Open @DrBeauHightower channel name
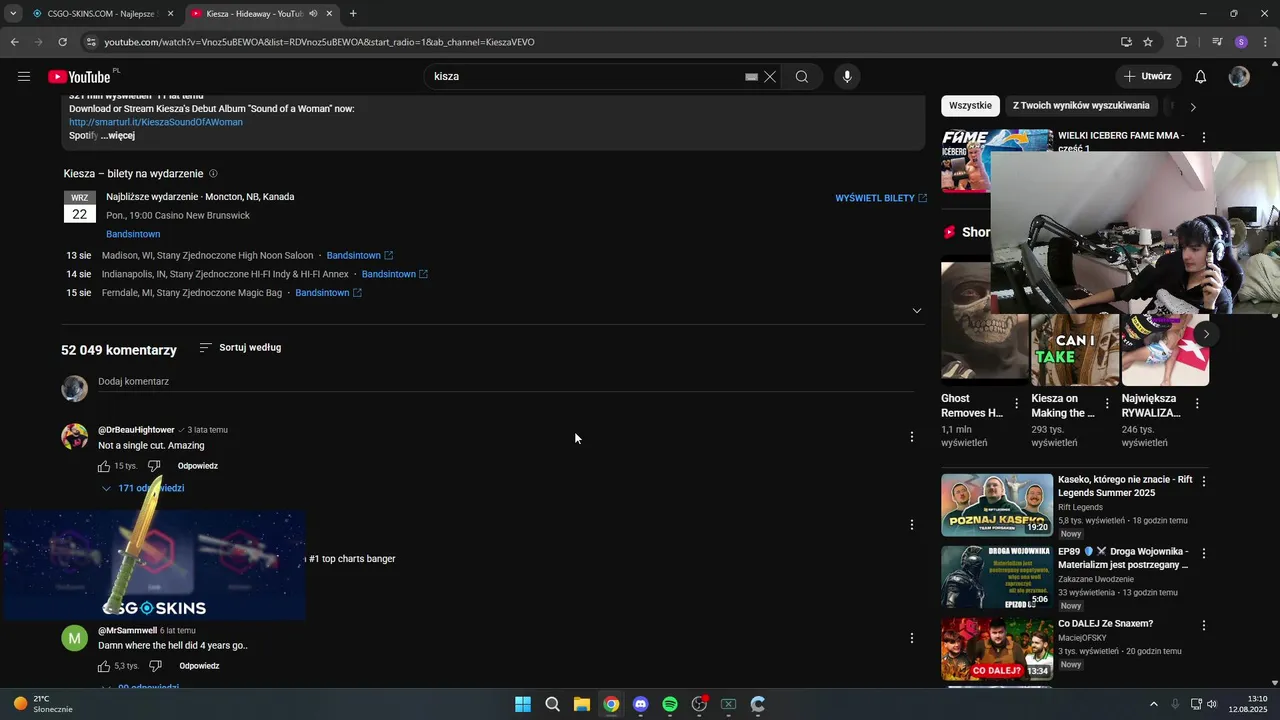1280x720 pixels. (x=136, y=430)
